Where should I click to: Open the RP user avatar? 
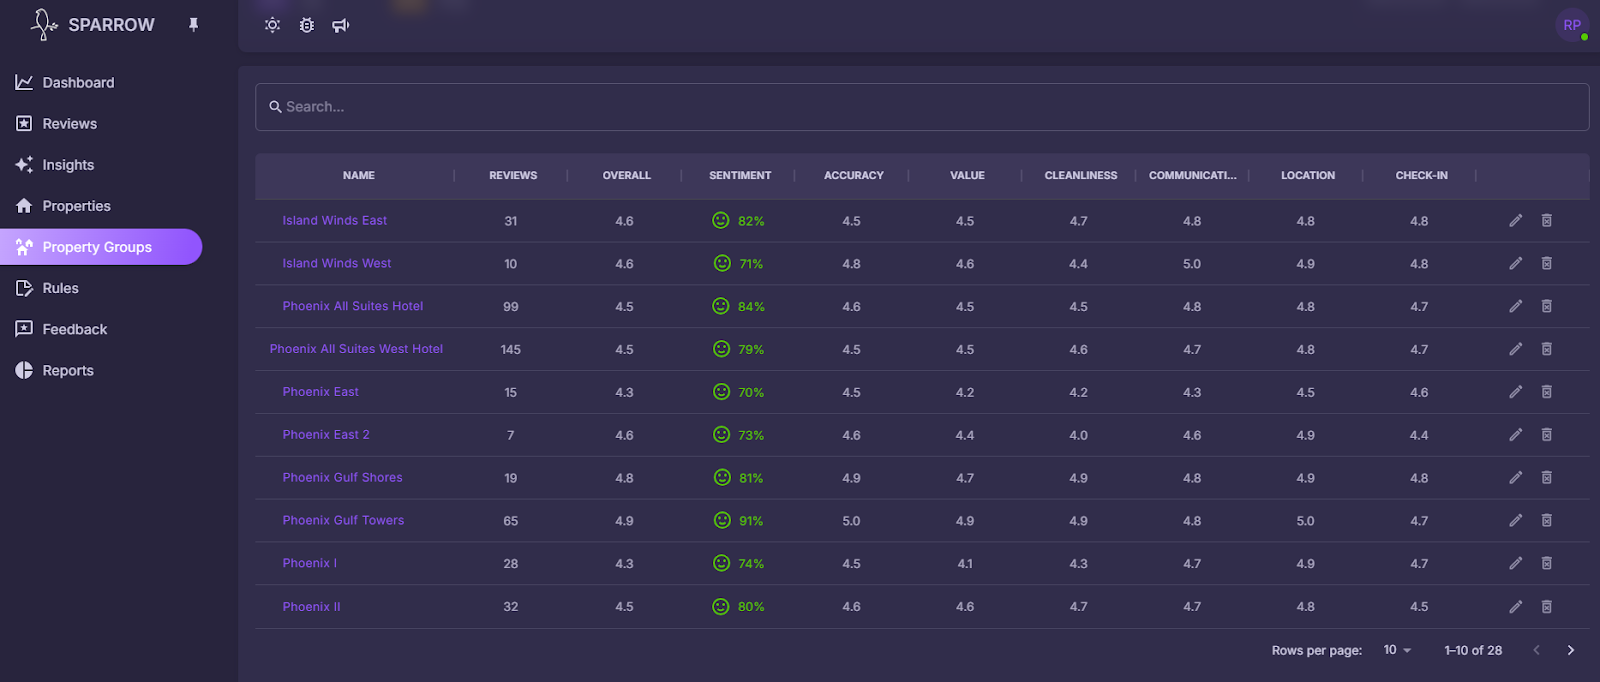[1572, 25]
